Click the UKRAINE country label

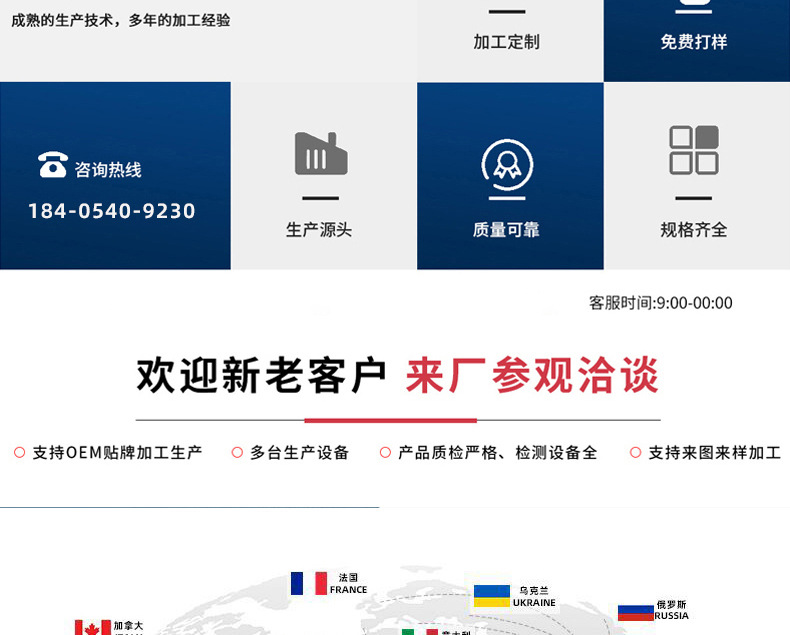(x=534, y=603)
